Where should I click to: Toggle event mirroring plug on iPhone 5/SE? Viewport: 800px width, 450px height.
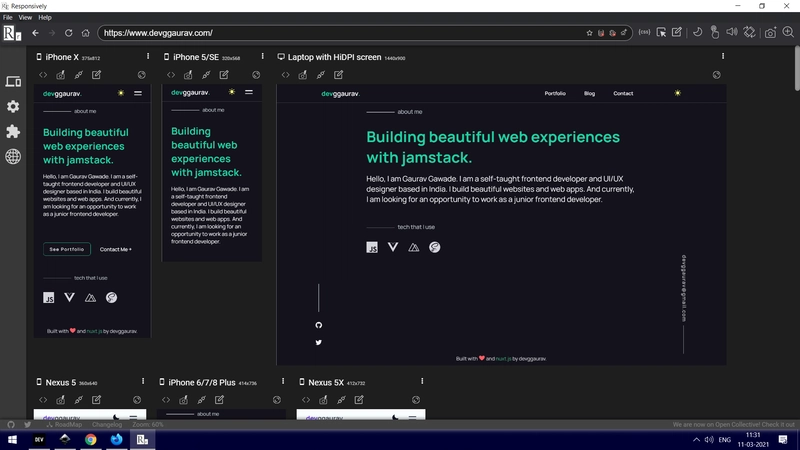point(206,75)
